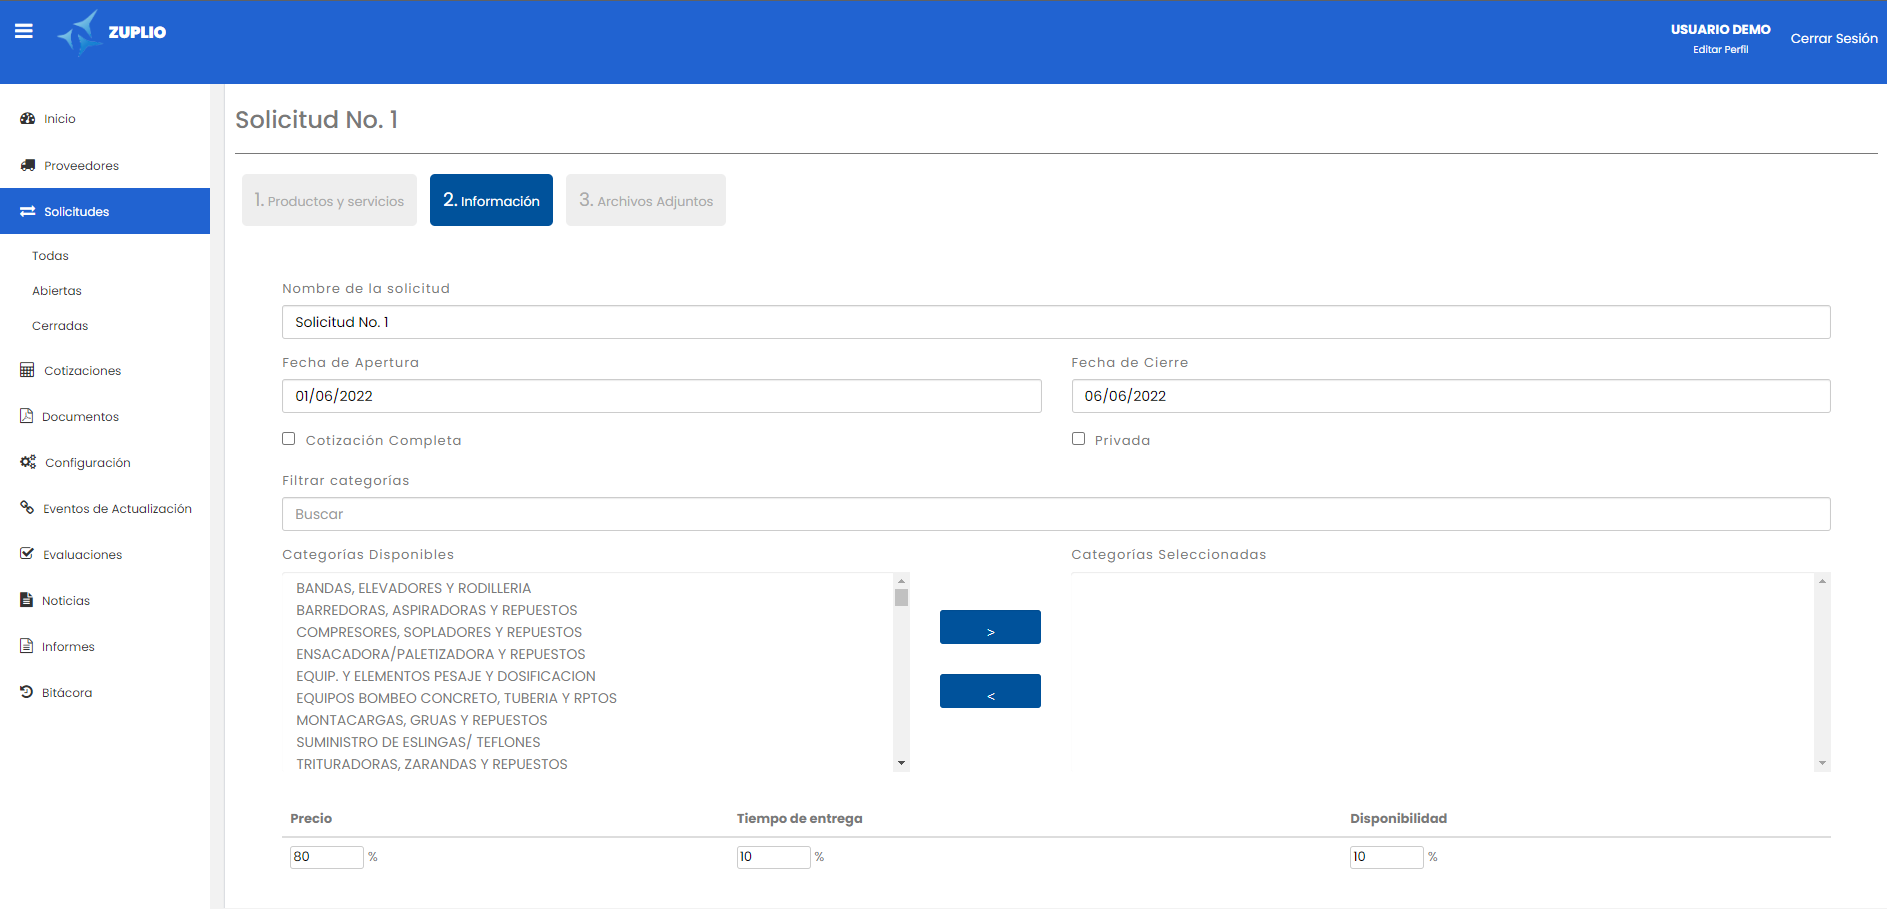1887x909 pixels.
Task: Click the Solicitudes arrows icon
Action: [28, 211]
